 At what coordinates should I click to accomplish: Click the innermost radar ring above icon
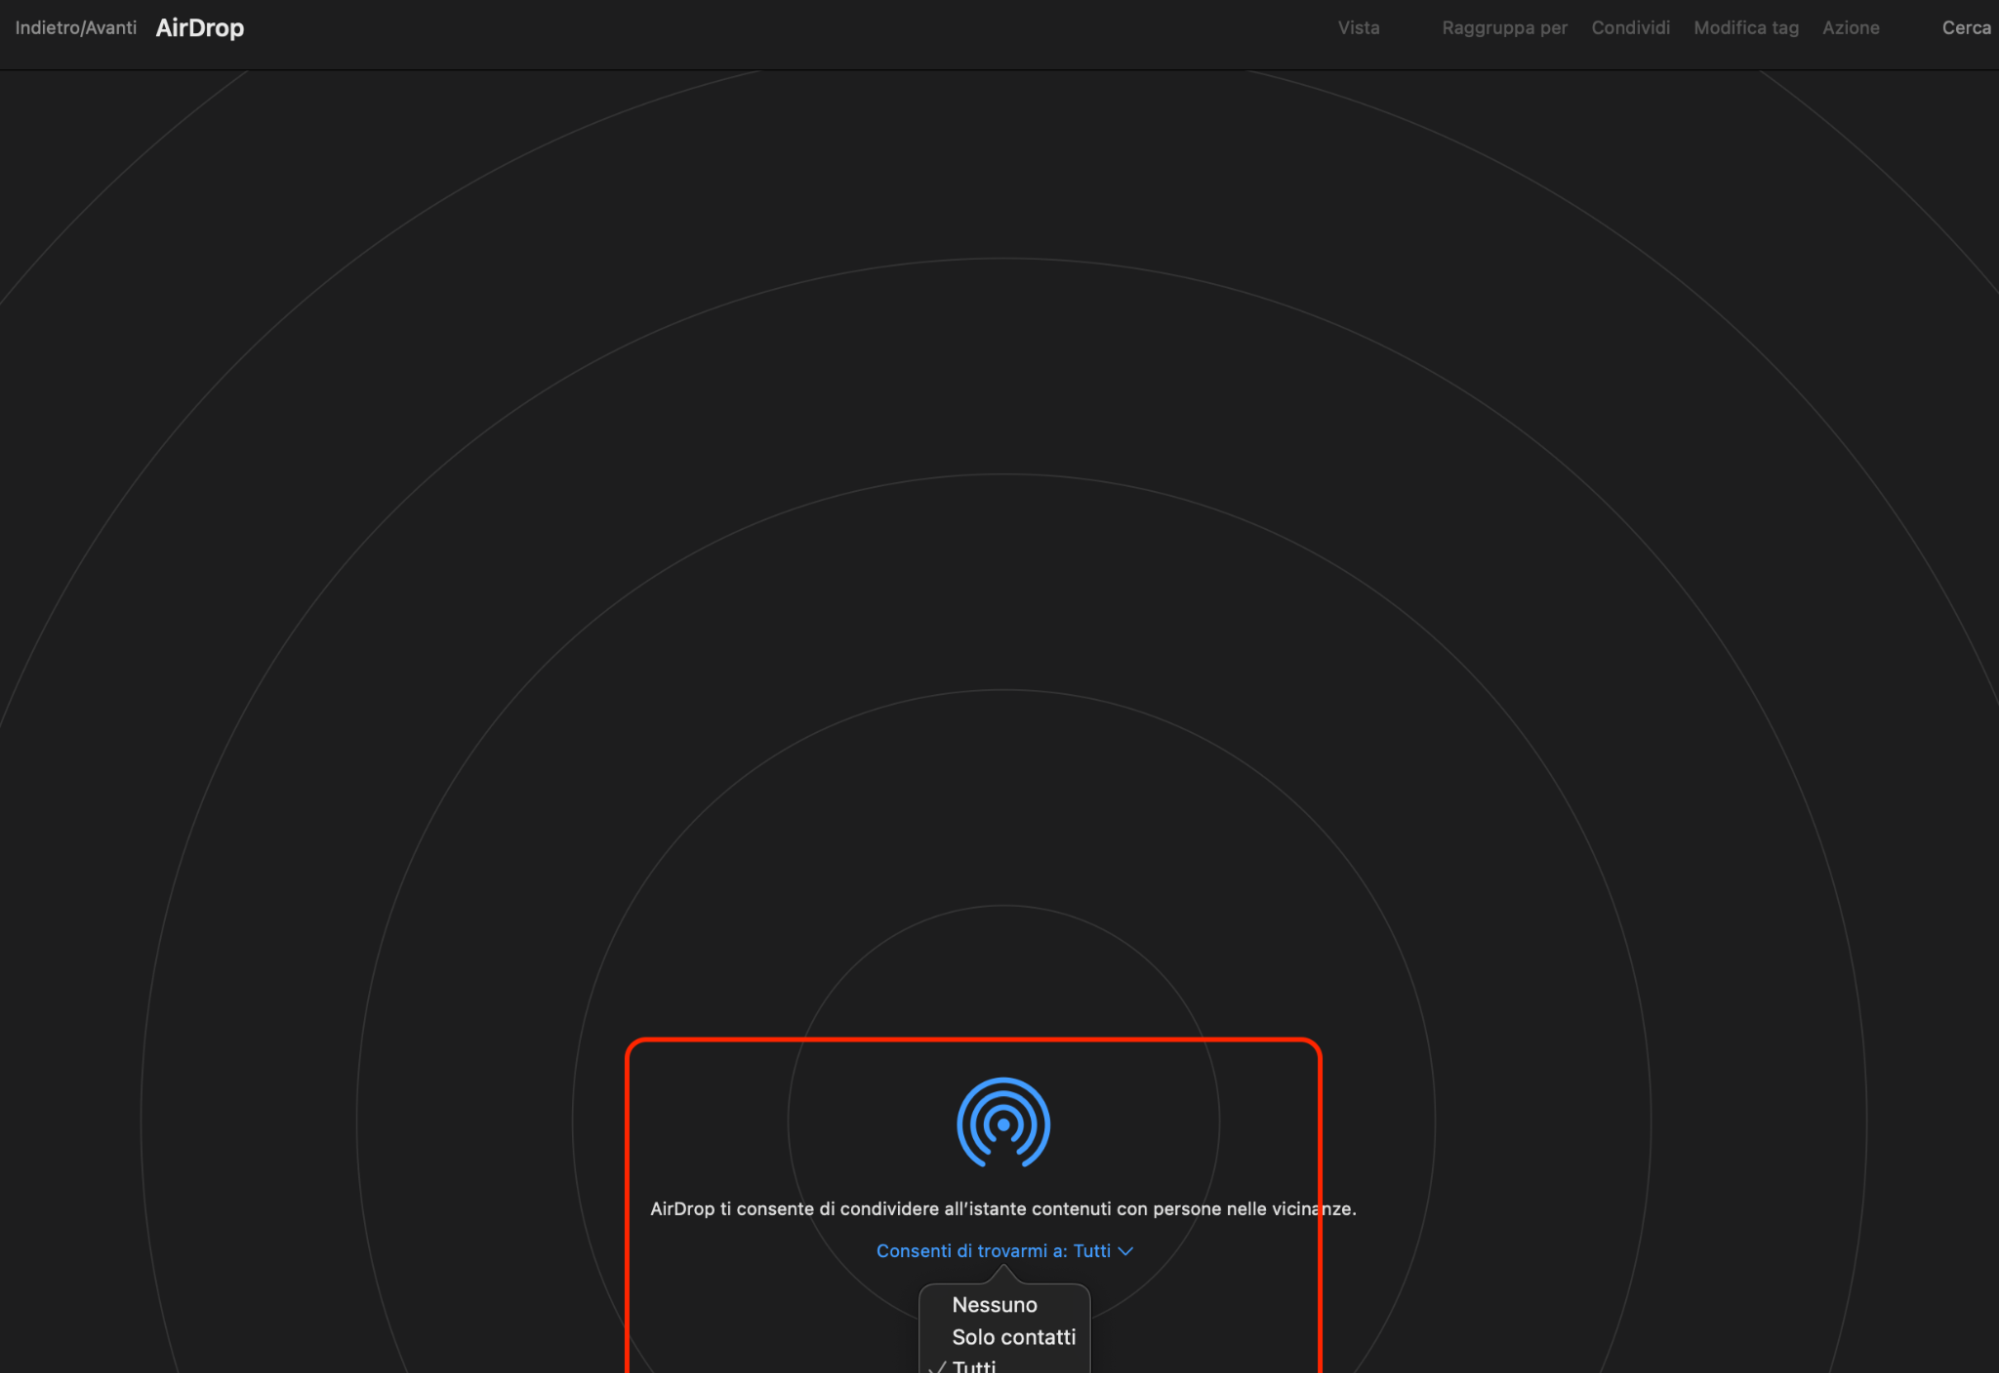(1003, 906)
